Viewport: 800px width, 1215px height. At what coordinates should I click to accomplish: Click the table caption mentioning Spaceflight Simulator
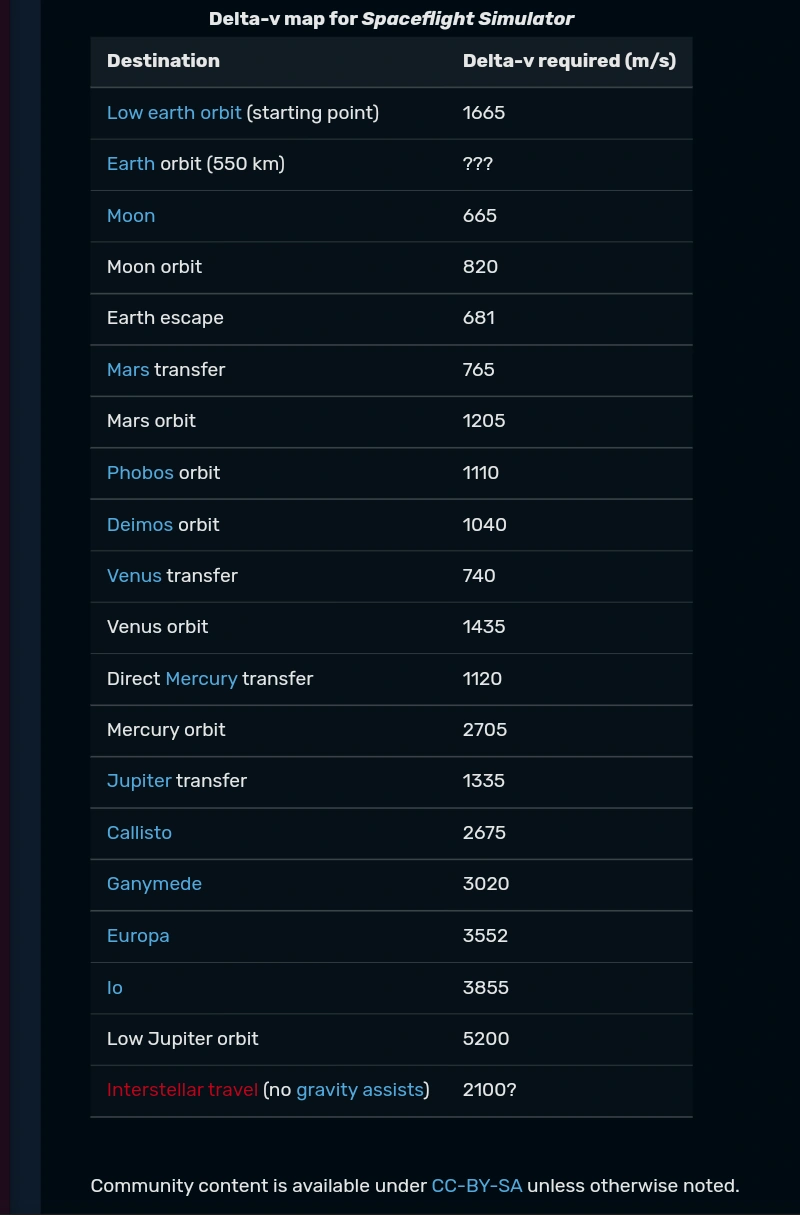[x=391, y=19]
